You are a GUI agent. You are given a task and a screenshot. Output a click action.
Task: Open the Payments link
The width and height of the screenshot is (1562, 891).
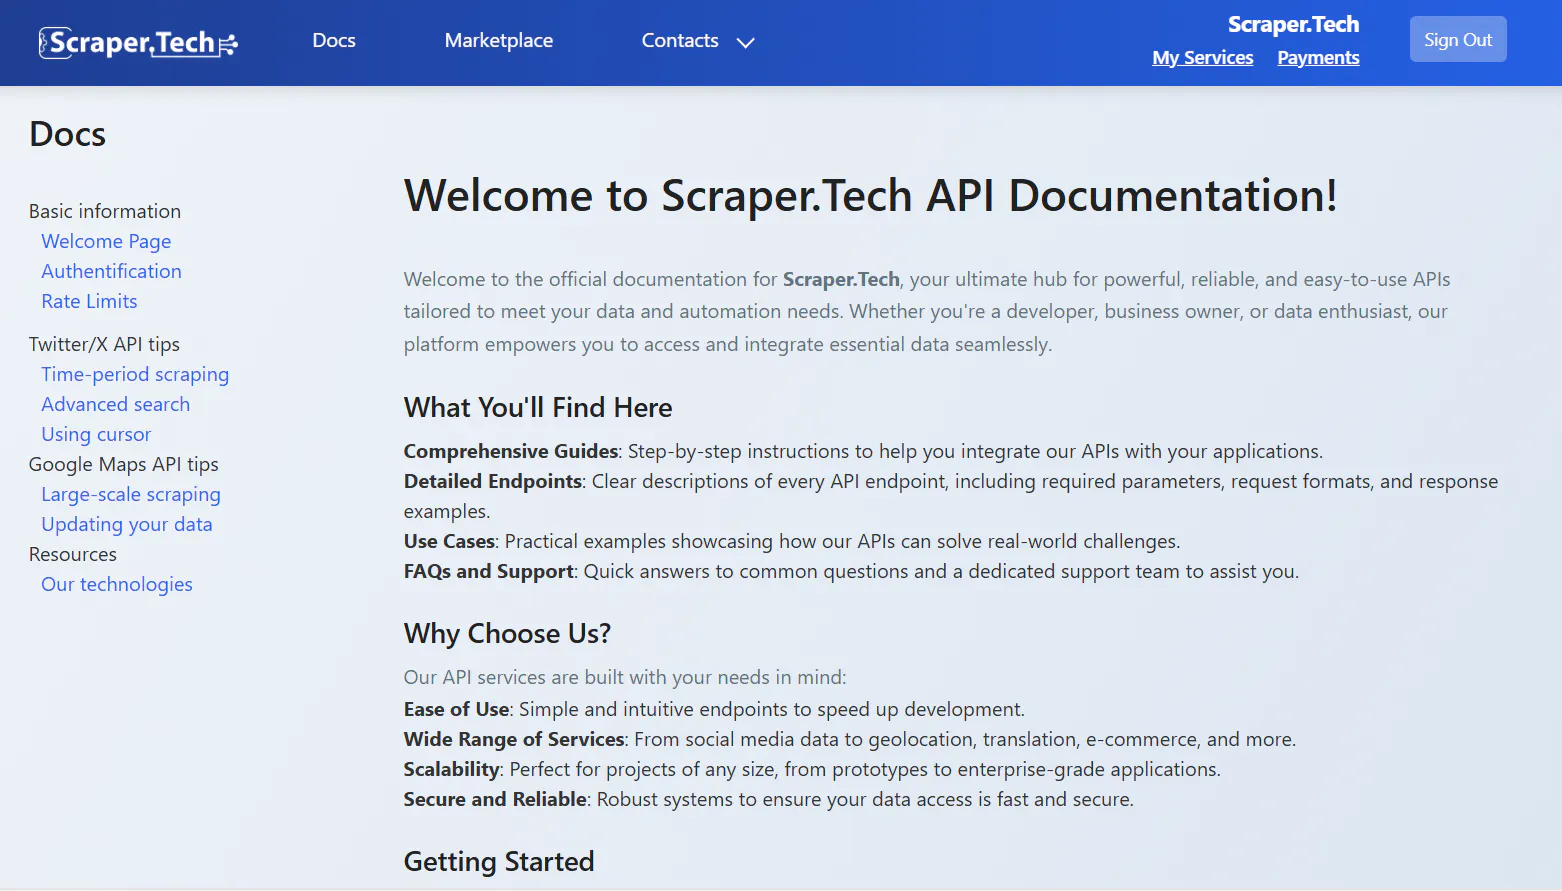pos(1318,58)
